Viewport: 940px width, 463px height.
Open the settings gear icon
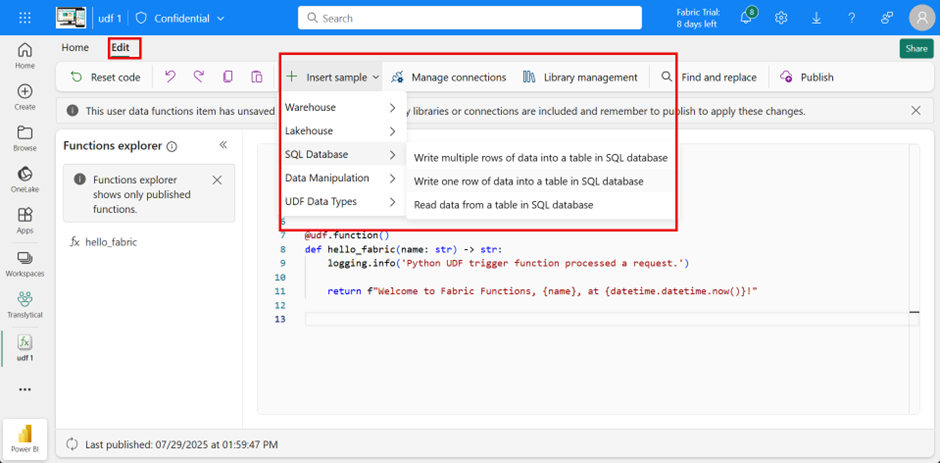point(781,18)
